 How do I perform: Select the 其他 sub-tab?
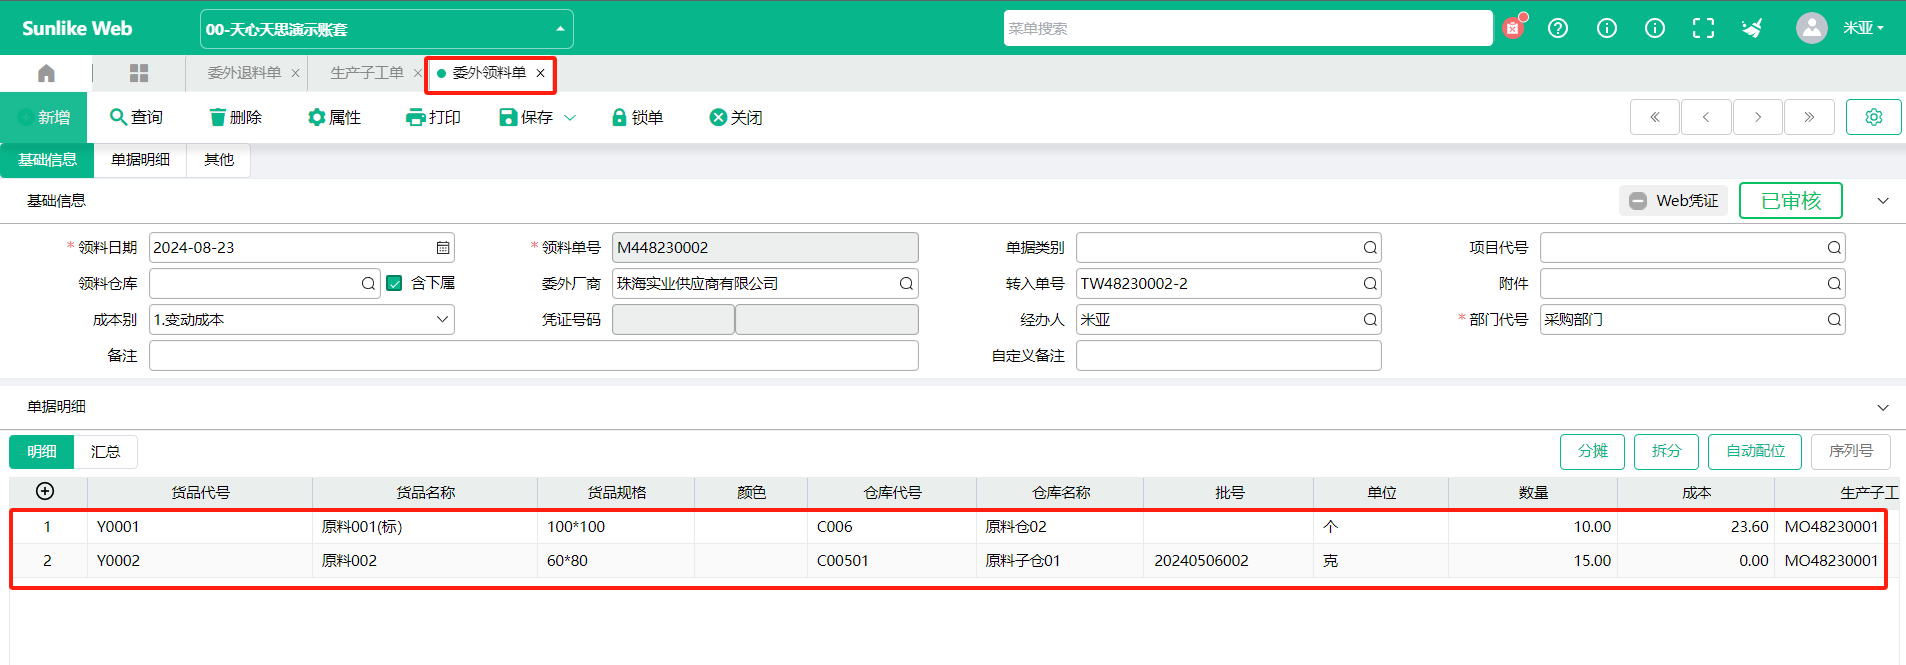219,160
